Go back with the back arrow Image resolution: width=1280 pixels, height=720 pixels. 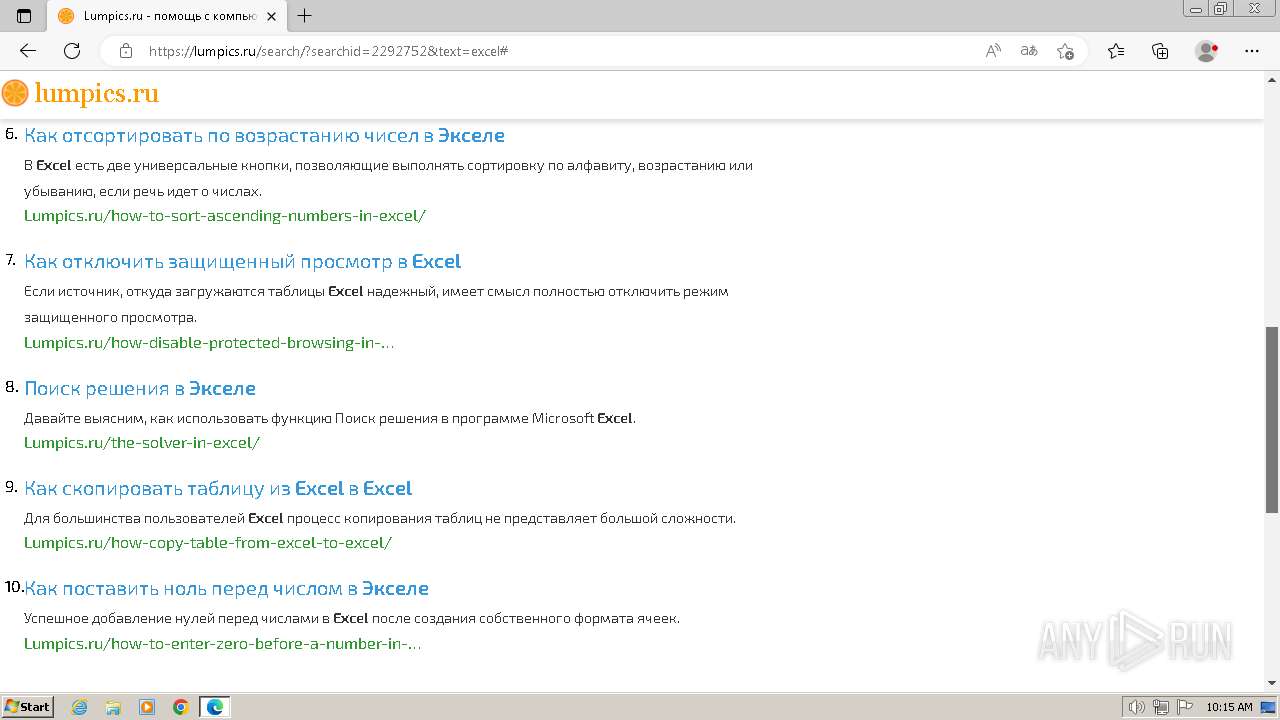[28, 51]
